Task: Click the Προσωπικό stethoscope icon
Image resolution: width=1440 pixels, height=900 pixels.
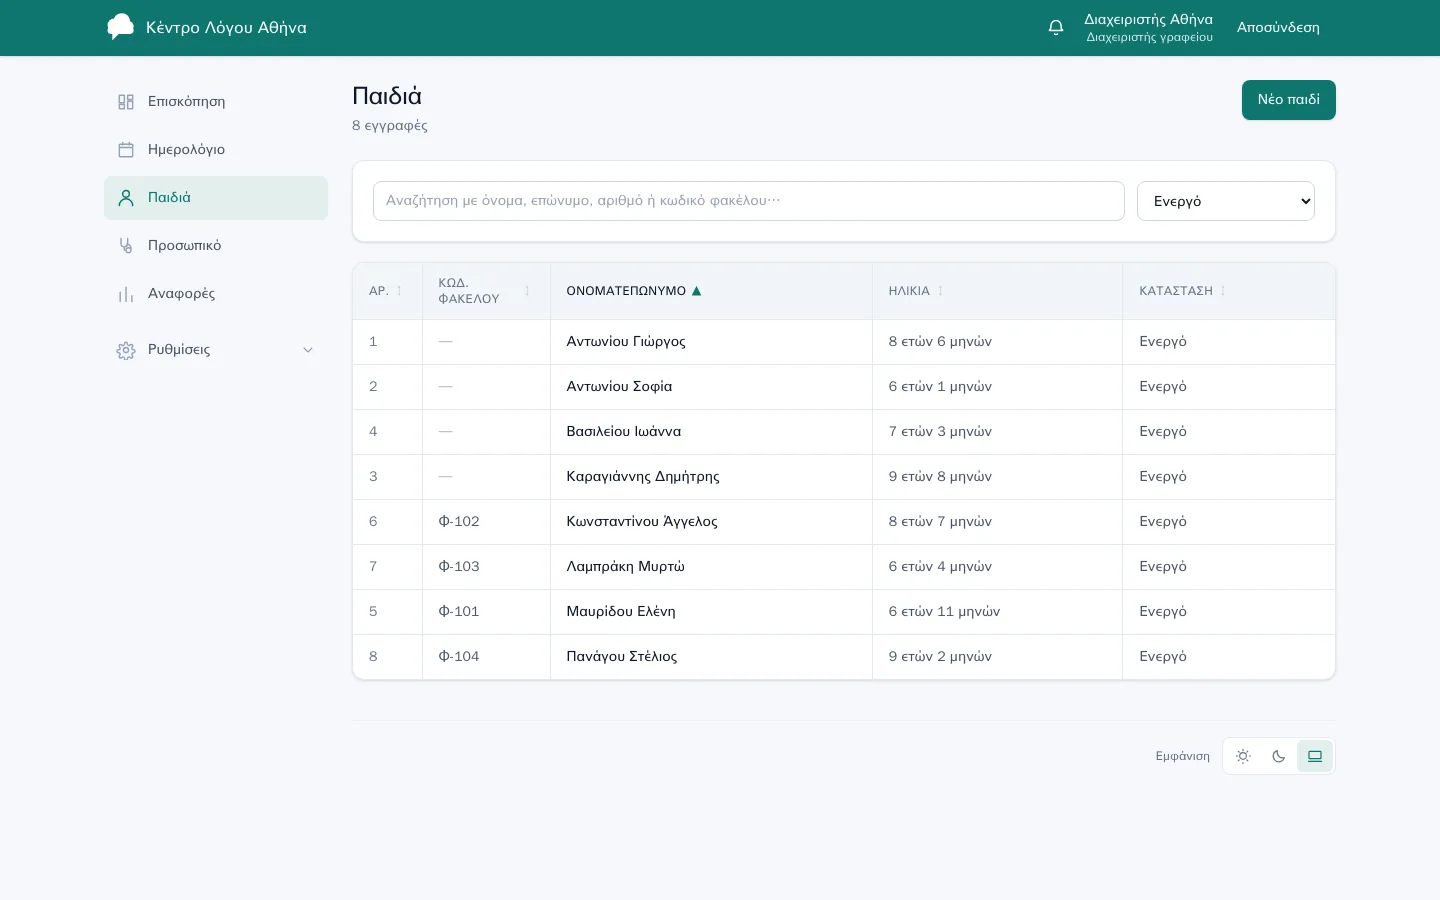Action: point(126,246)
